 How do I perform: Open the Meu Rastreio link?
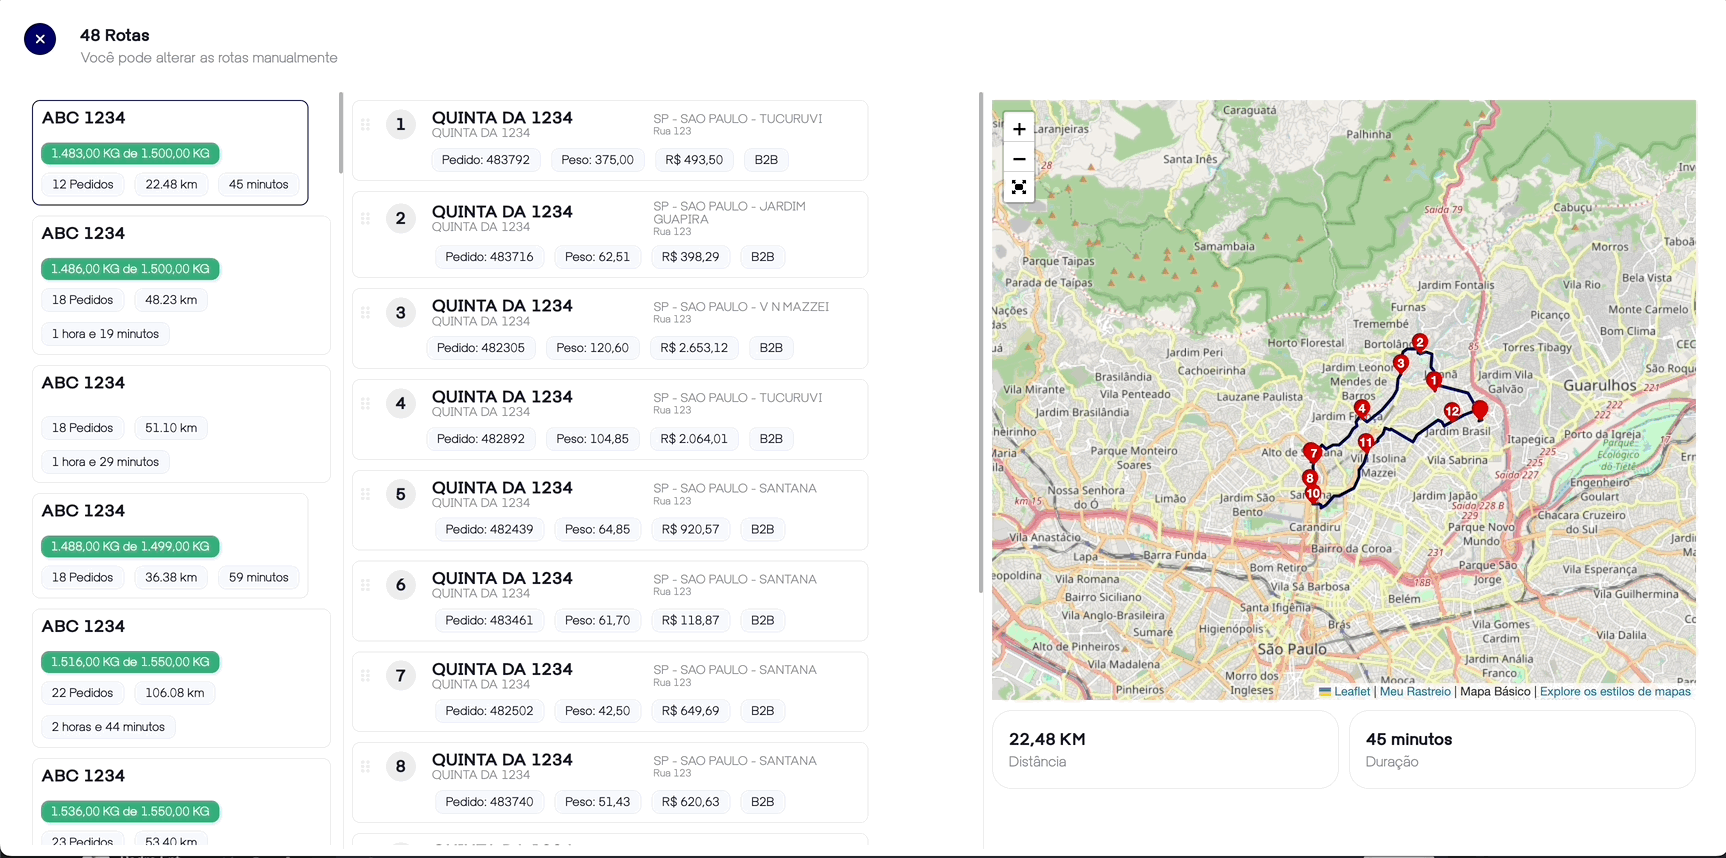pyautogui.click(x=1414, y=692)
